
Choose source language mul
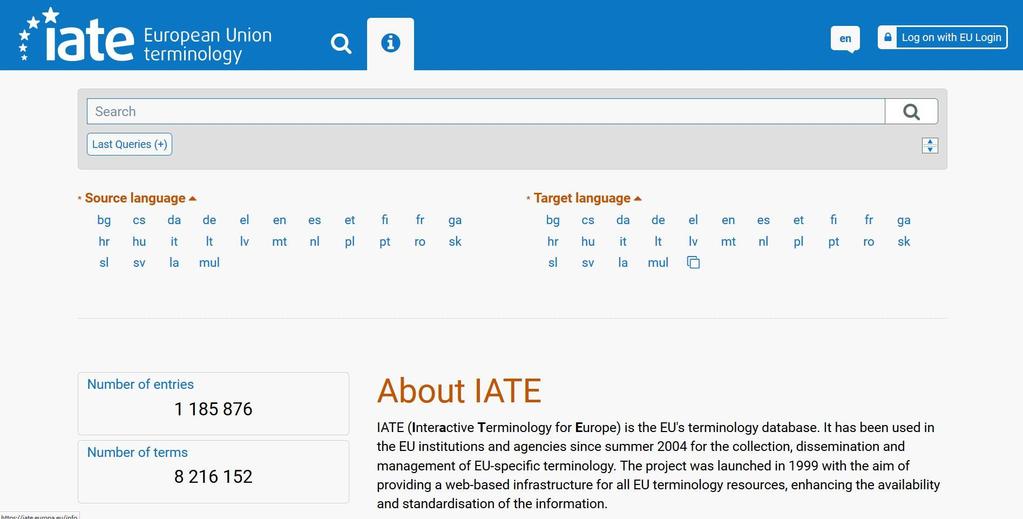pyautogui.click(x=209, y=262)
